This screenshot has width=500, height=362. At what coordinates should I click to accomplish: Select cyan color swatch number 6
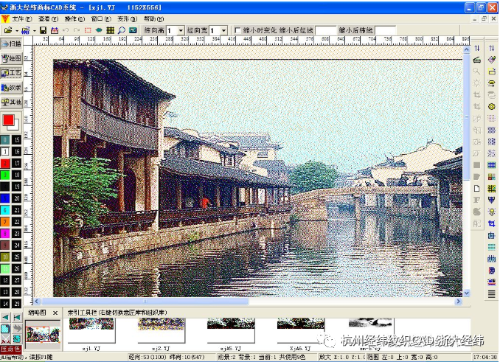pos(5,210)
